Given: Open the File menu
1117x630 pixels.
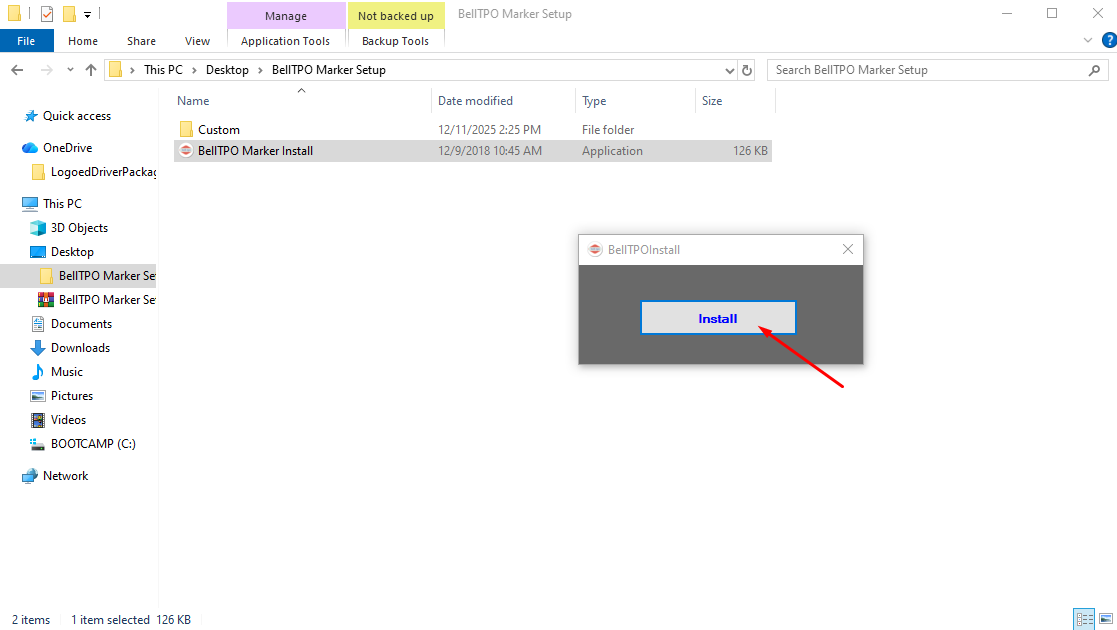Looking at the screenshot, I should [26, 41].
